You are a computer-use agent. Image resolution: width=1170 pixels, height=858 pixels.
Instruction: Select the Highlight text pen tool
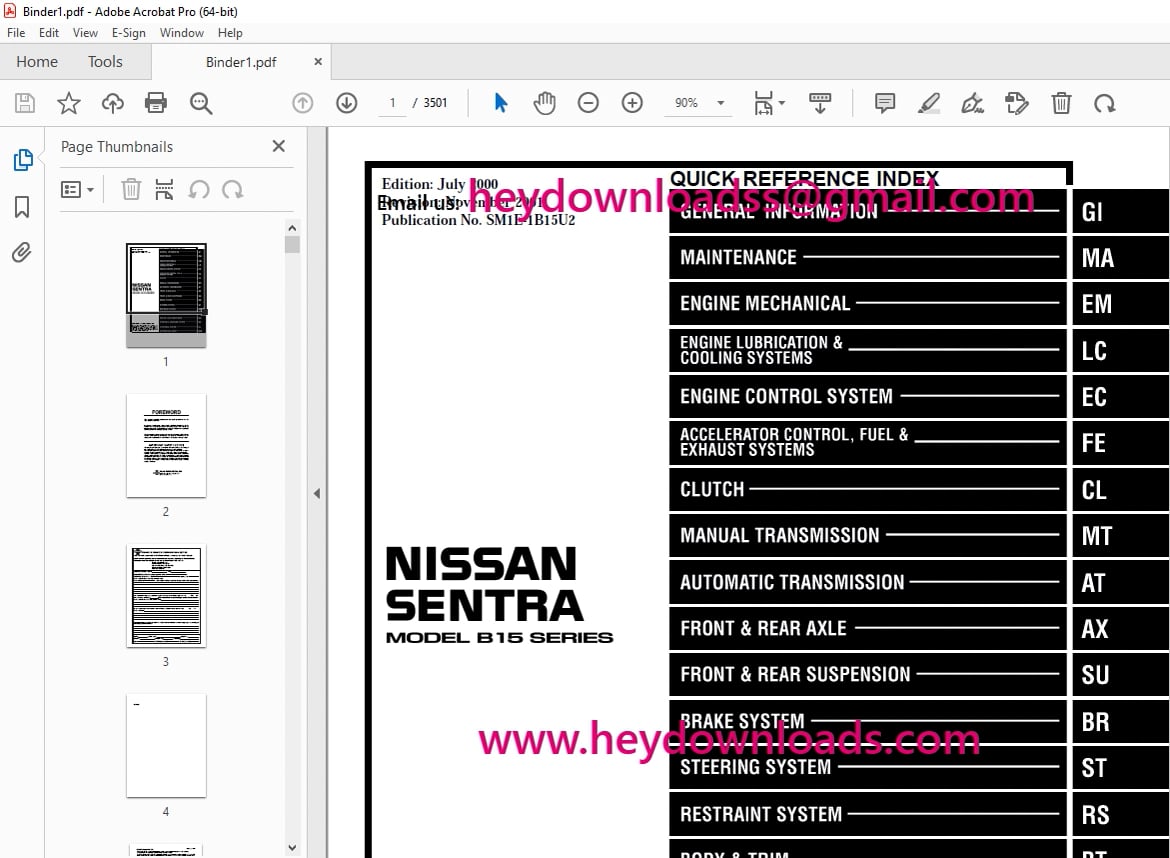coord(928,103)
